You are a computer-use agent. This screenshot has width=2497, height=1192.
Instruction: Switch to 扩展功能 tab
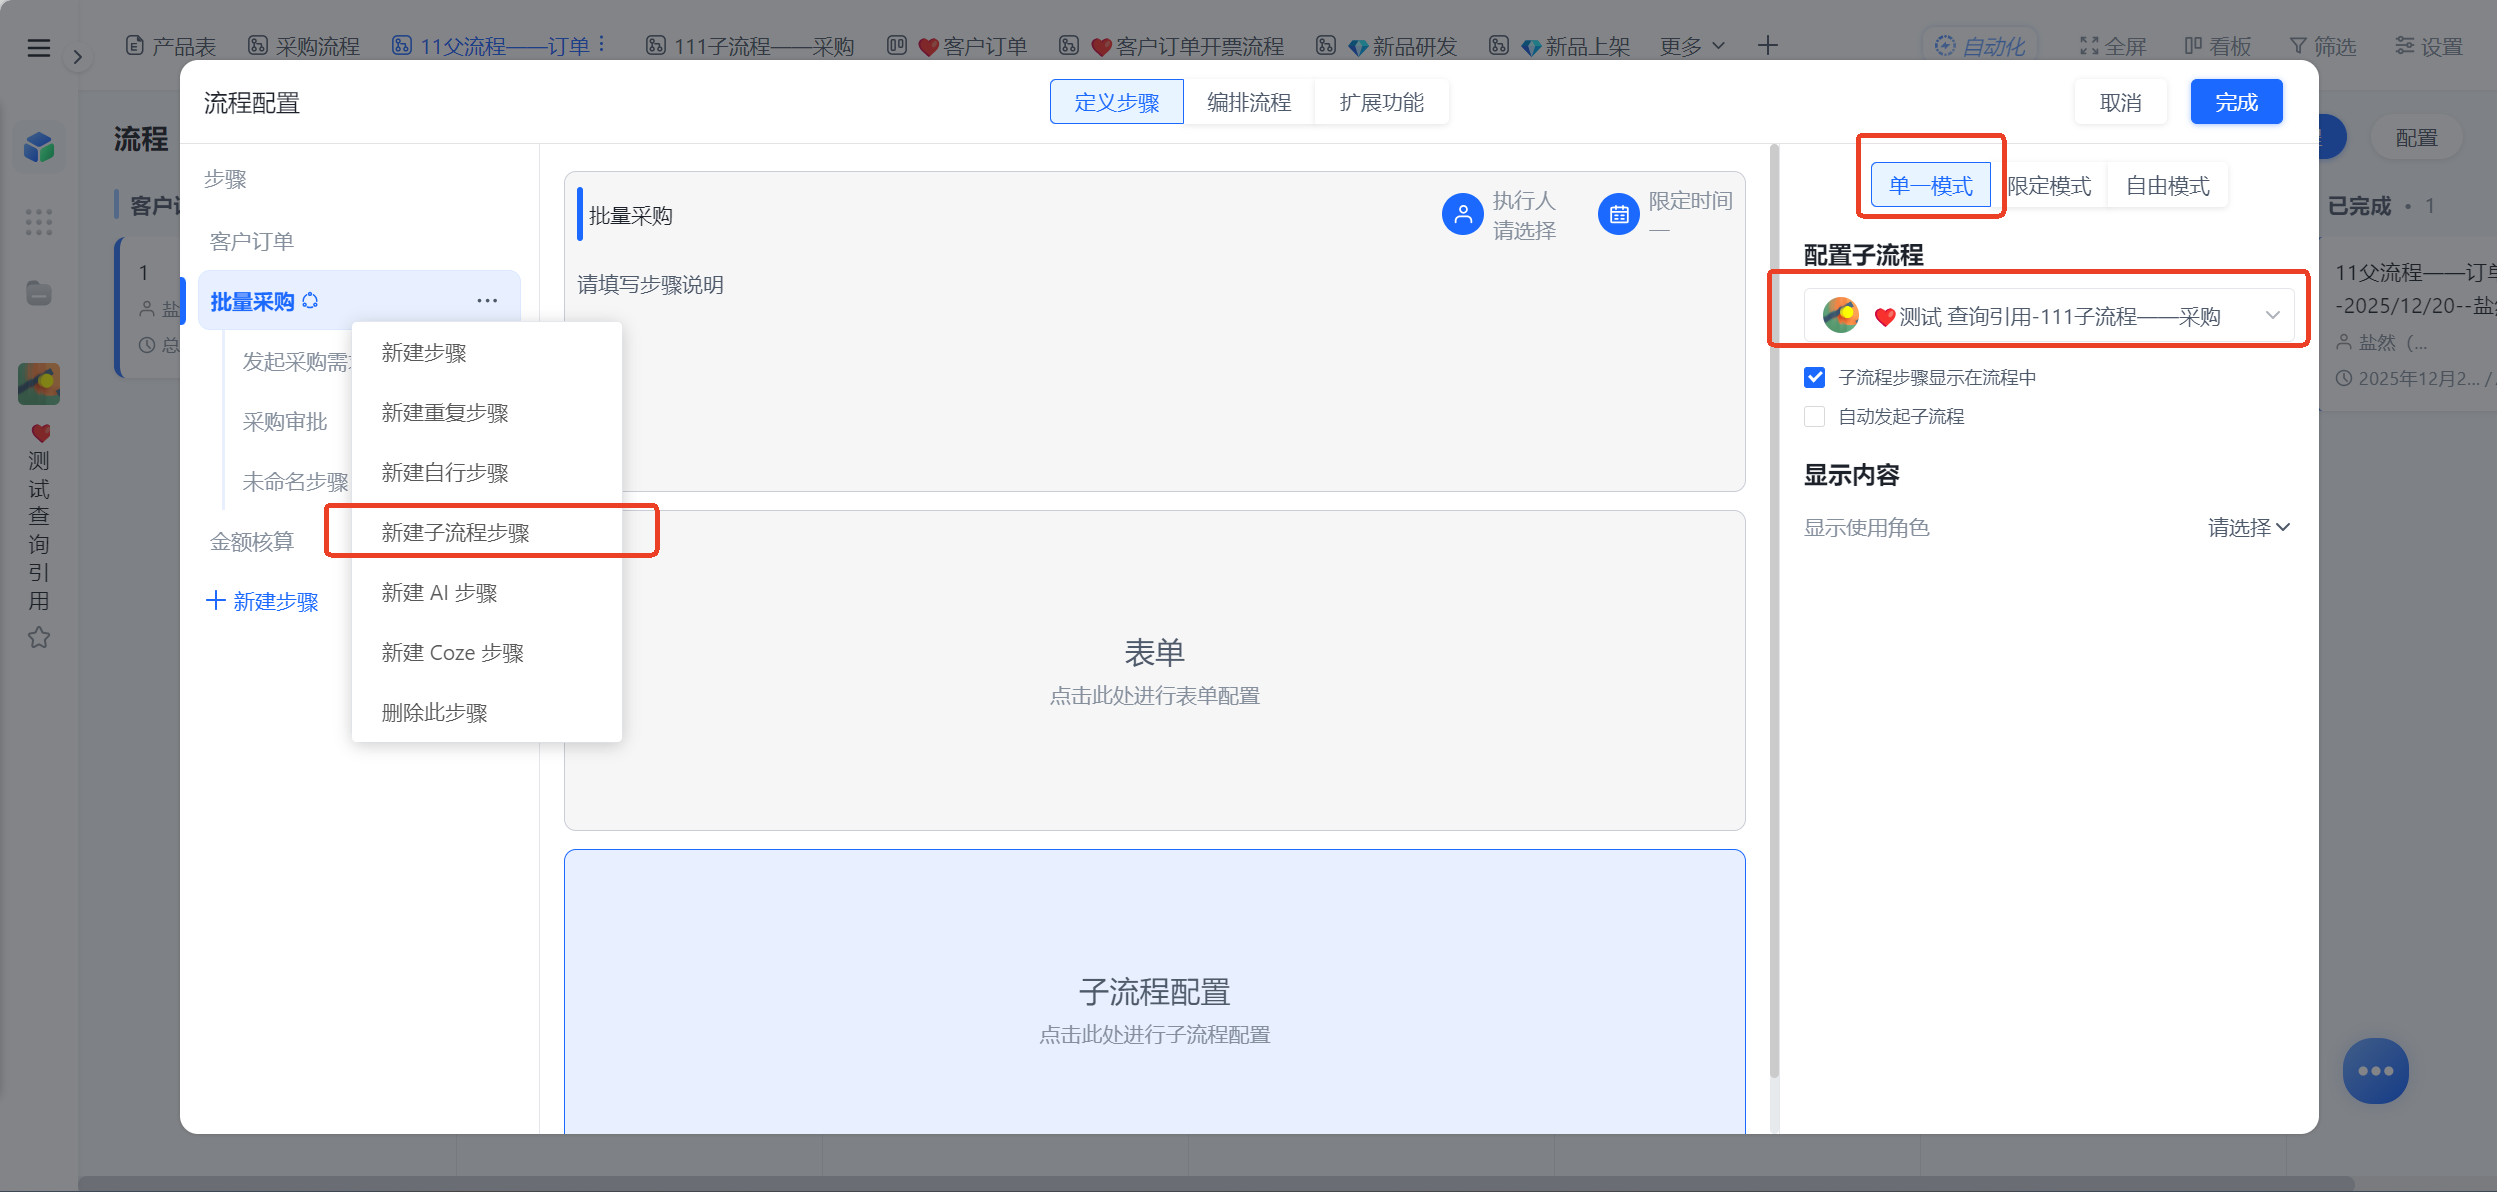coord(1381,102)
